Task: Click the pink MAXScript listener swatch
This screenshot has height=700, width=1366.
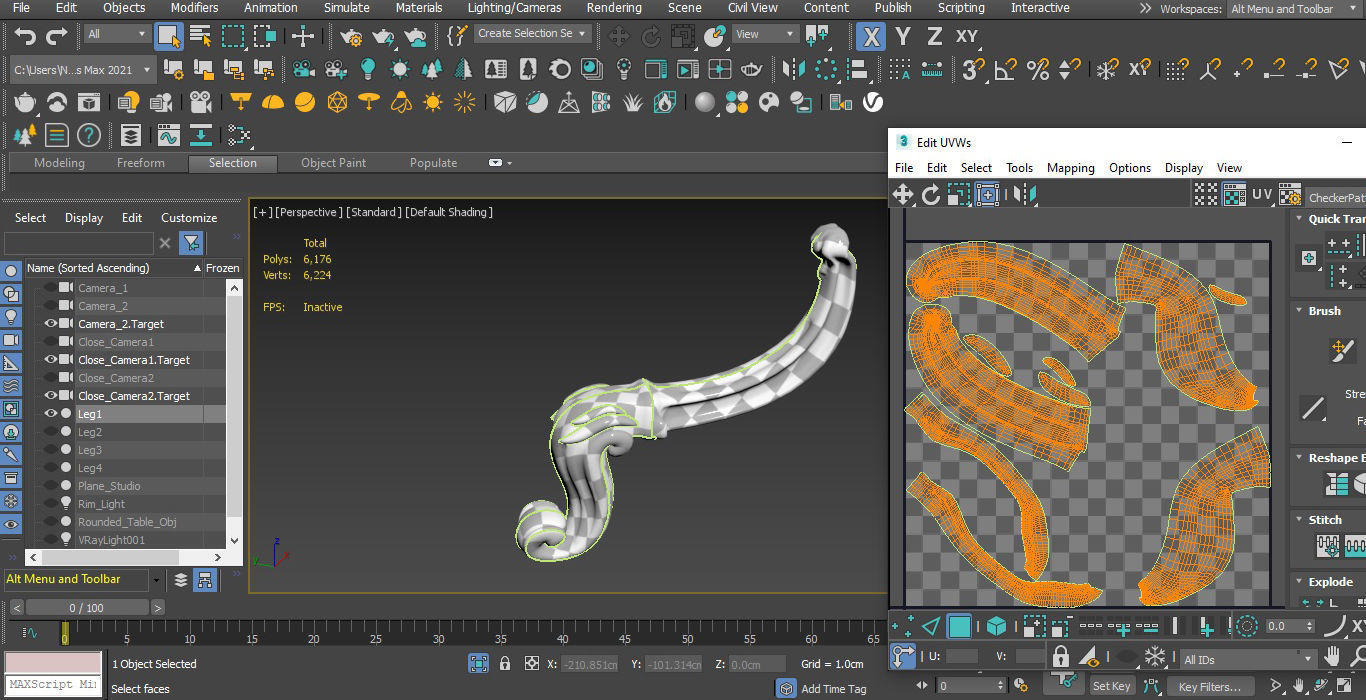Action: [53, 663]
